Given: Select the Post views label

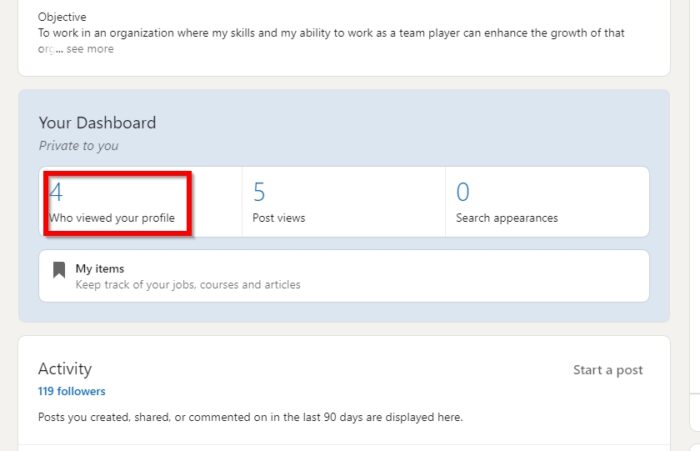Looking at the screenshot, I should (x=279, y=218).
